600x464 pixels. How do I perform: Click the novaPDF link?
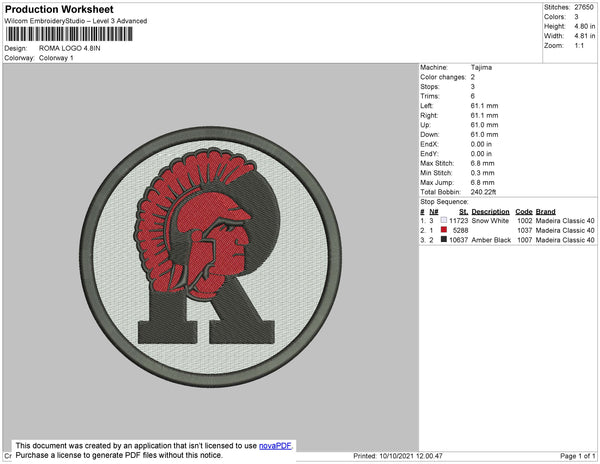click(275, 446)
